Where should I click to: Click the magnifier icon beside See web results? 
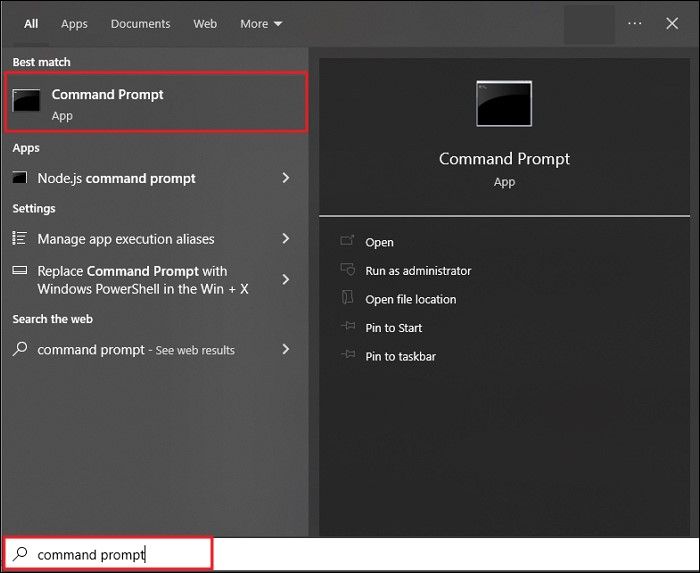click(20, 349)
